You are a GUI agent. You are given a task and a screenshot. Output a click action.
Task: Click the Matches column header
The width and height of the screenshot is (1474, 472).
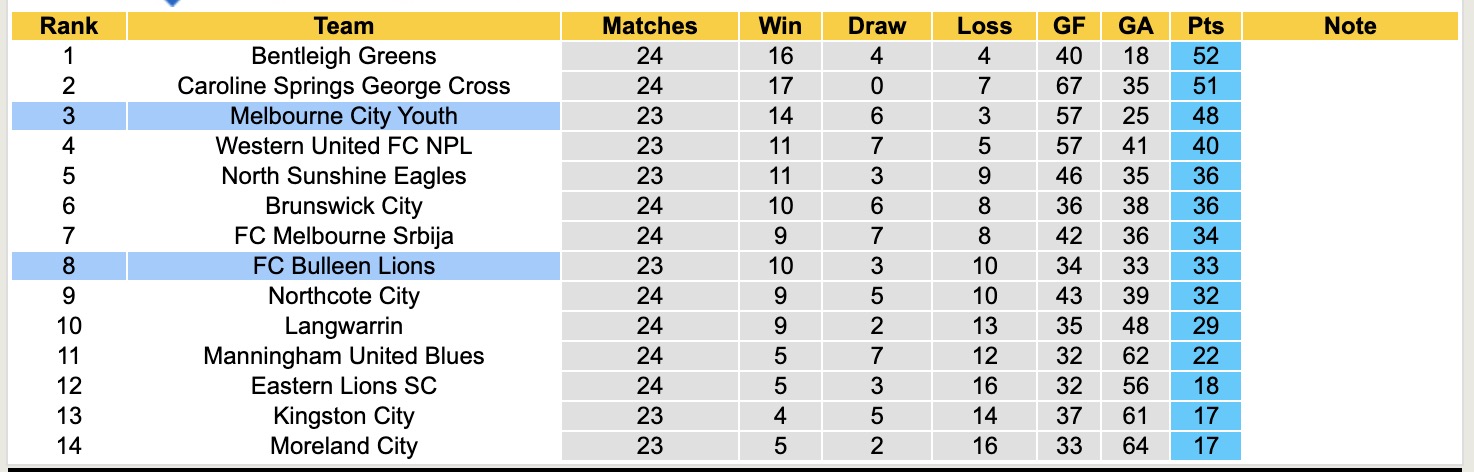point(649,26)
